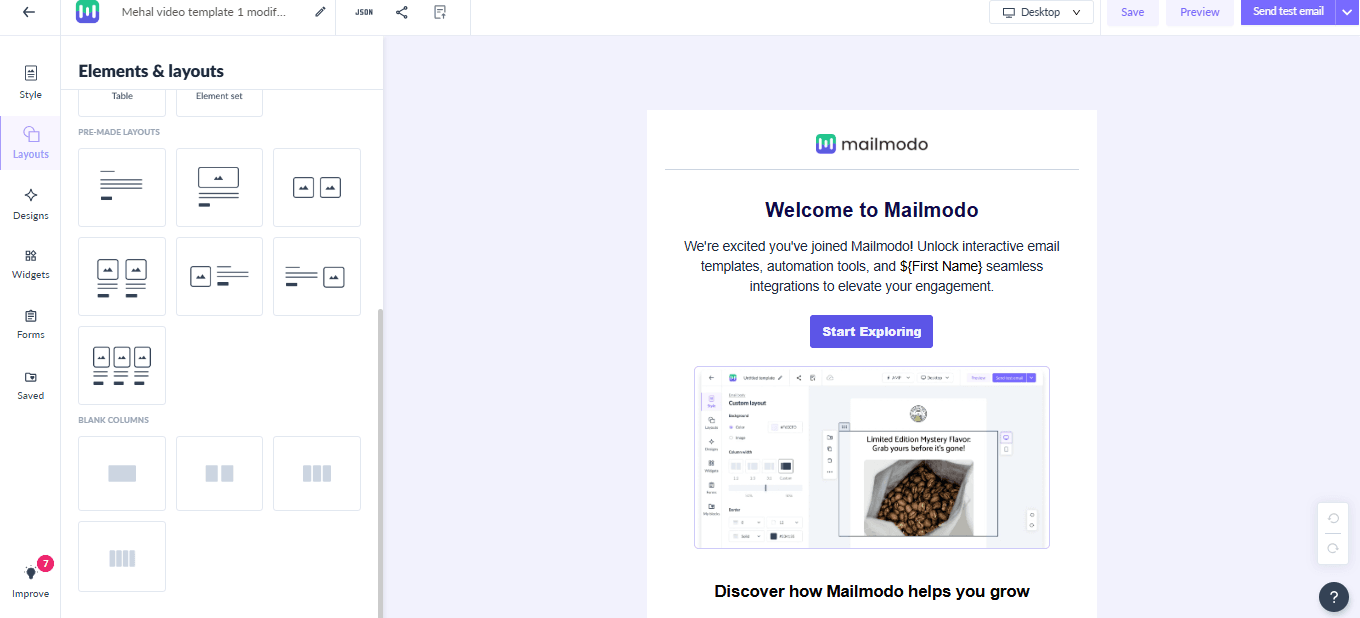Click the share icon in the top bar

[402, 12]
